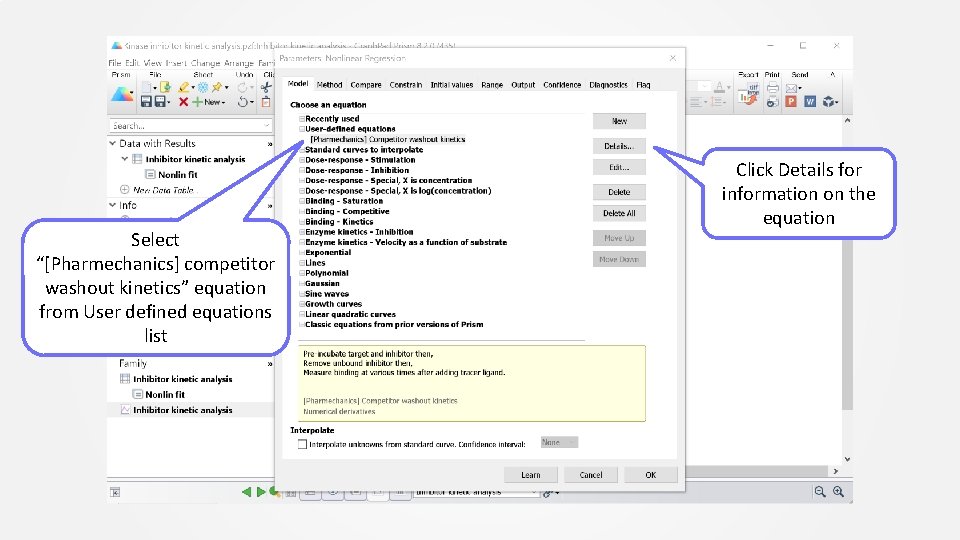Viewport: 960px width, 540px height.
Task: Click the clipboard paste icon
Action: pos(266,102)
